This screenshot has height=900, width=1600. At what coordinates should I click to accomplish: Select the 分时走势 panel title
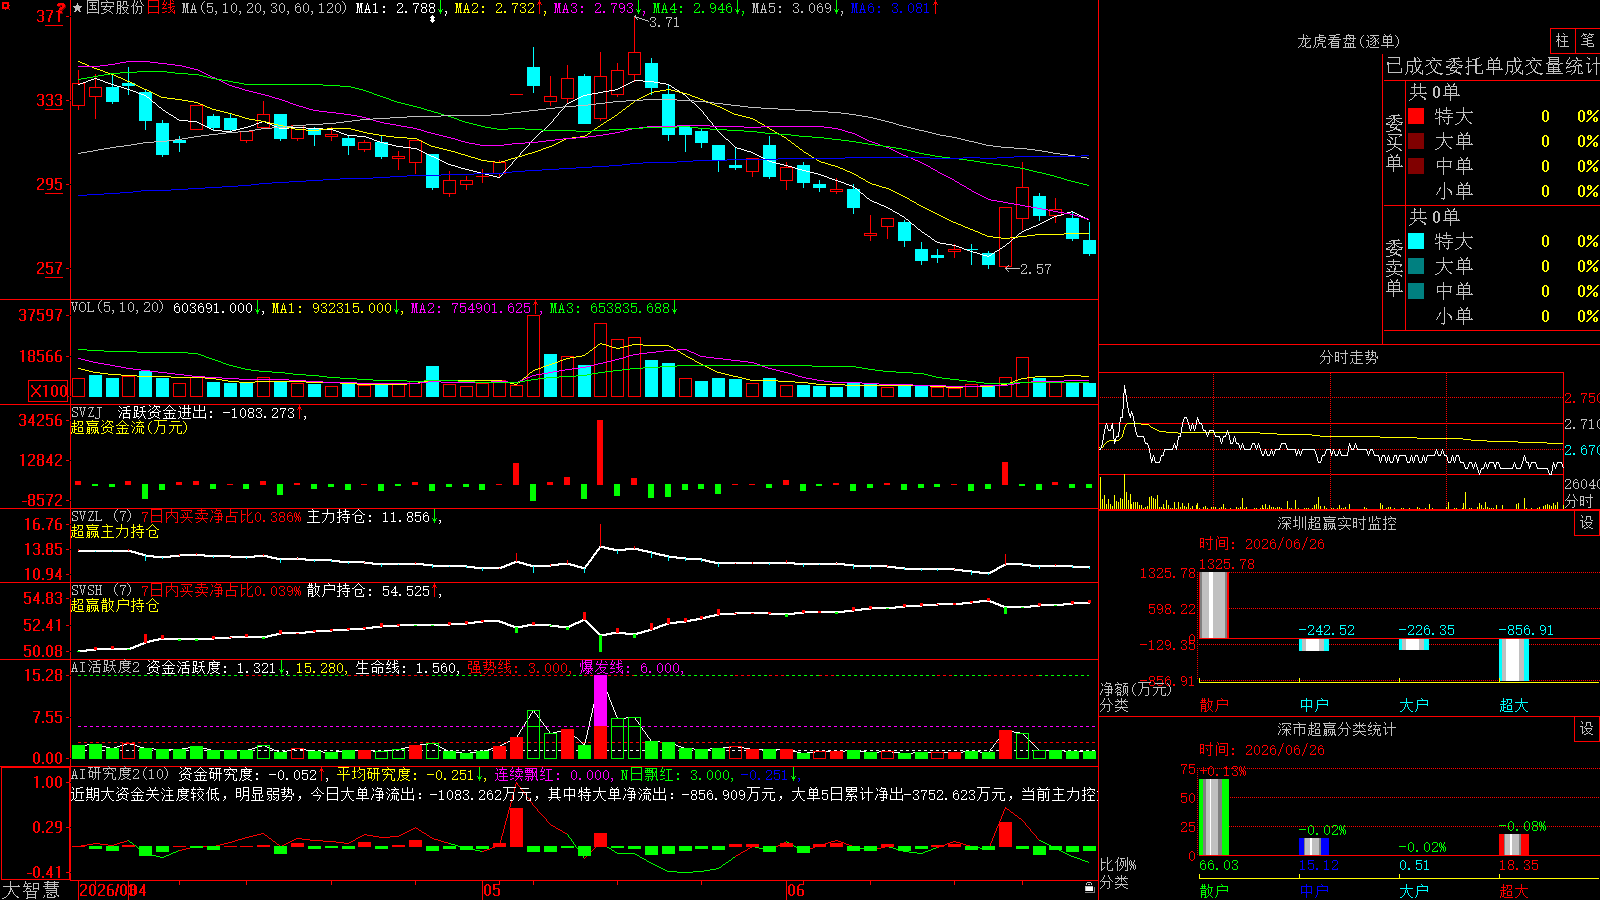click(x=1348, y=357)
